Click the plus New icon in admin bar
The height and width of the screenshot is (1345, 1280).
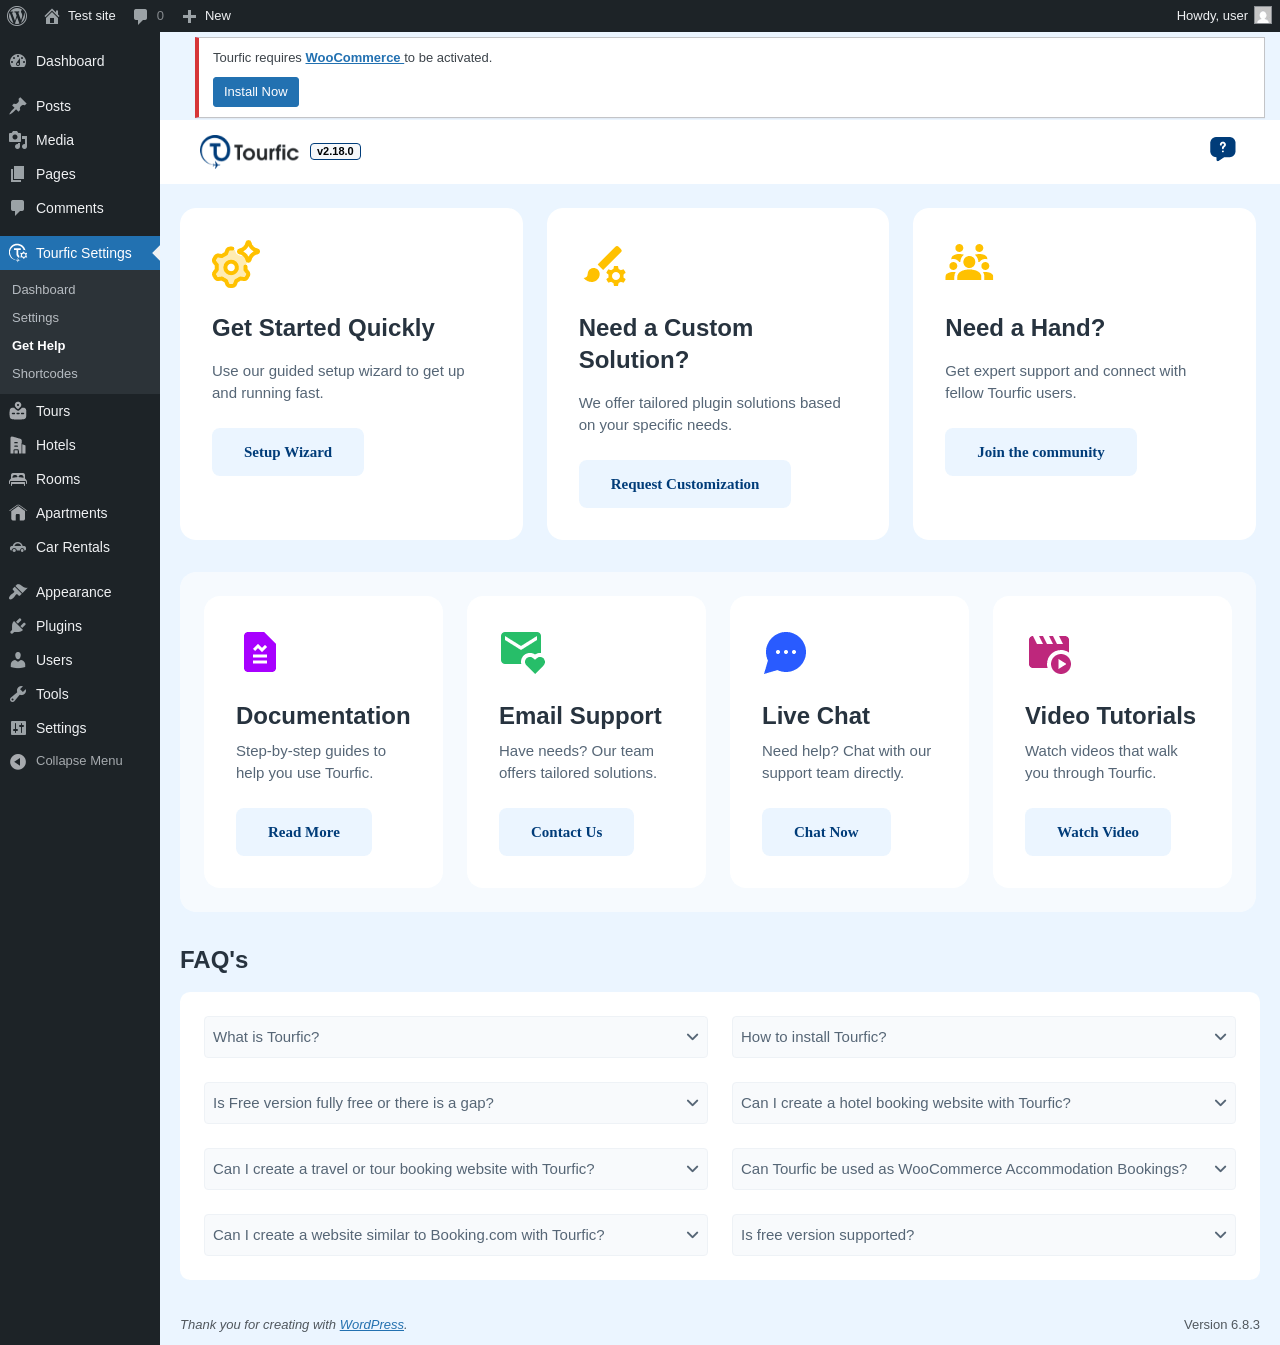click(189, 16)
